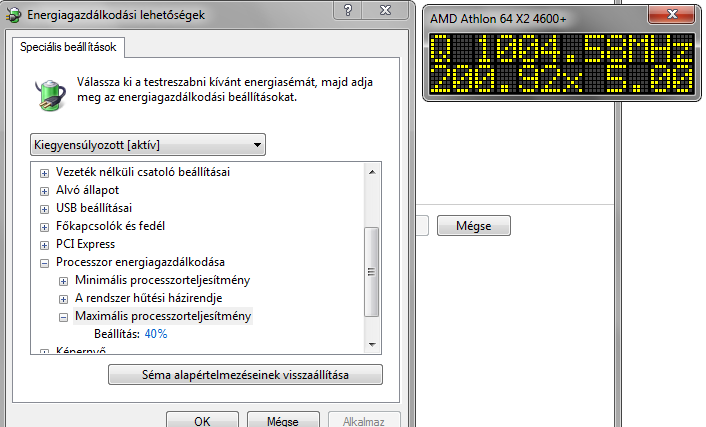Select Főkapcsolók és fedél row

coord(110,226)
